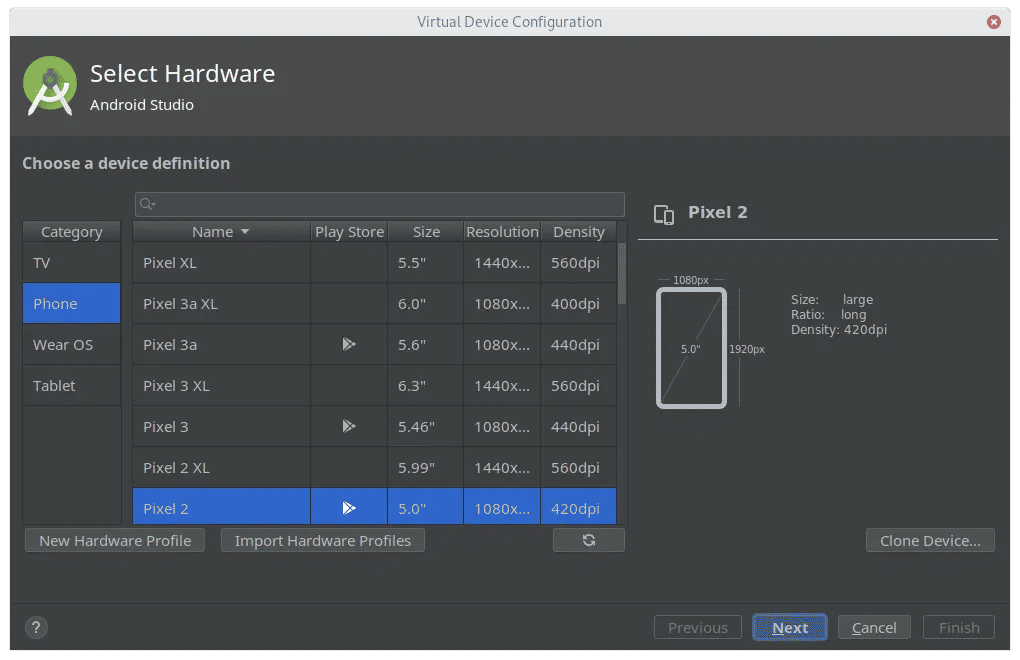The width and height of the screenshot is (1020, 660).
Task: Click the 1080x resolution cell for Pixel 2
Action: 502,508
